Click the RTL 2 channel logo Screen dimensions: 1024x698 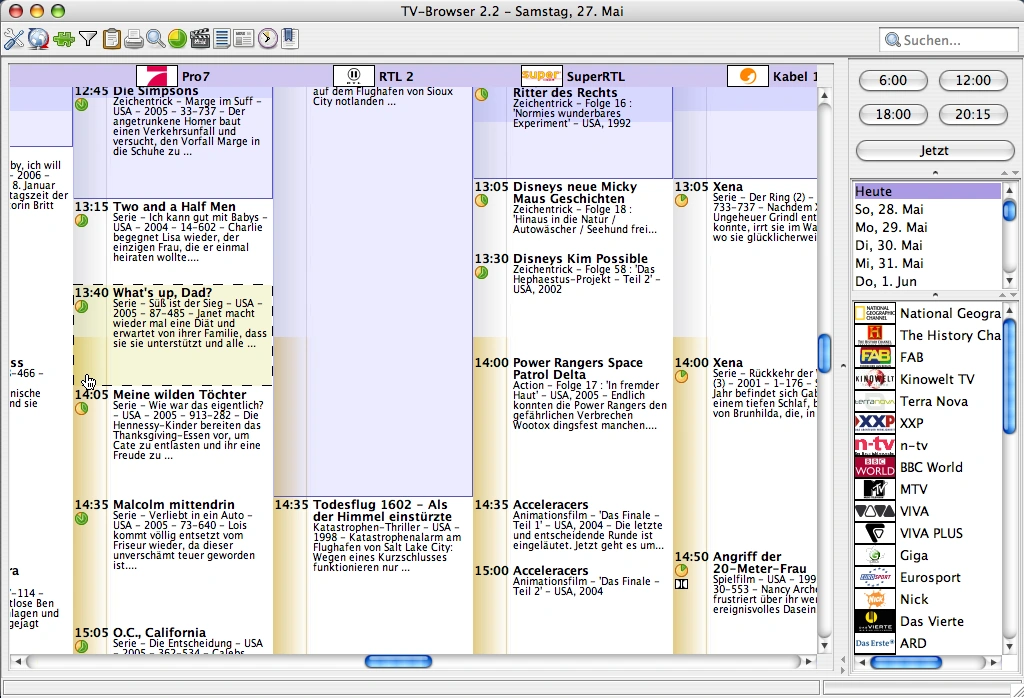tap(353, 76)
